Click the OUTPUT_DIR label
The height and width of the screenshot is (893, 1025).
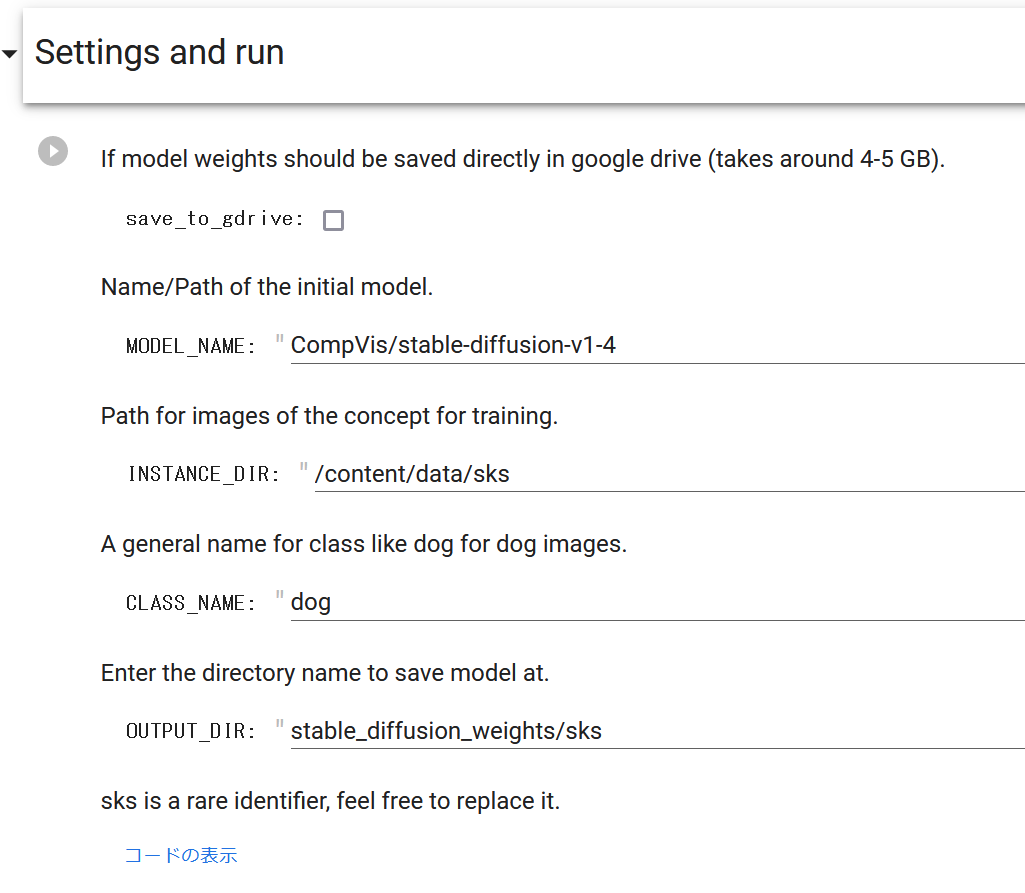click(190, 731)
